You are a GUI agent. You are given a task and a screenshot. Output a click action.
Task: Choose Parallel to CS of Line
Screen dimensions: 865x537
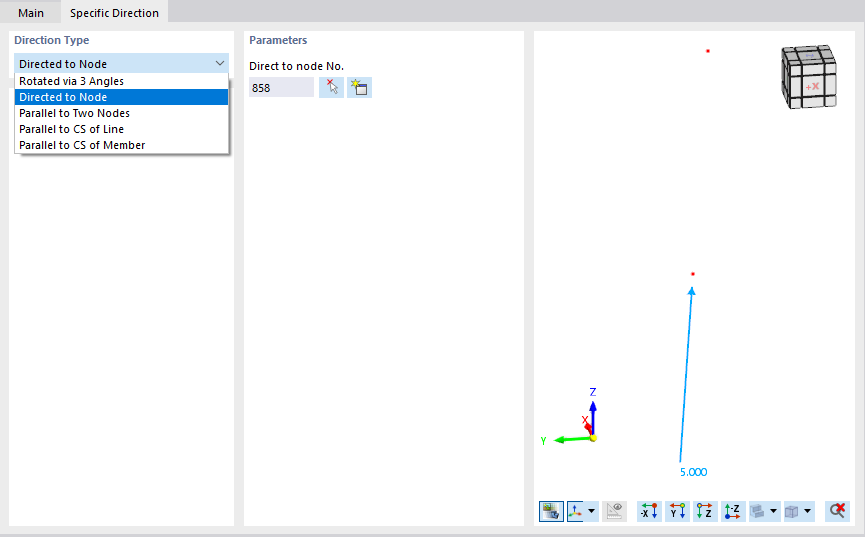click(x=121, y=129)
